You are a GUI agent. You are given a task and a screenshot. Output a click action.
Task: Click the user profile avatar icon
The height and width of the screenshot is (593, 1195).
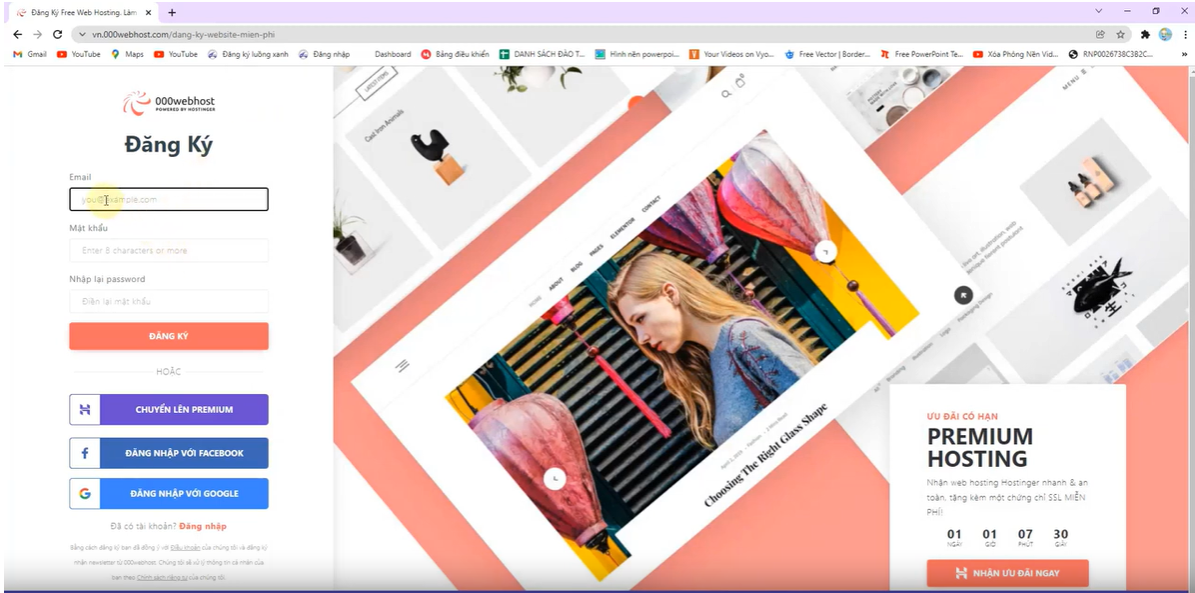[x=1165, y=34]
